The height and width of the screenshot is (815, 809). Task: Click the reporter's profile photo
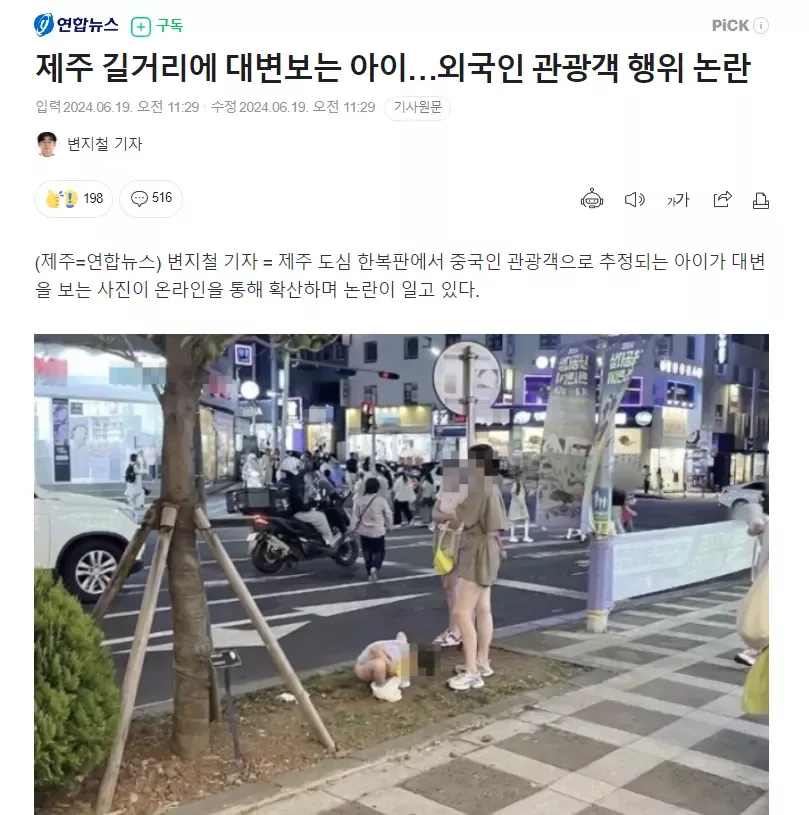tap(47, 144)
